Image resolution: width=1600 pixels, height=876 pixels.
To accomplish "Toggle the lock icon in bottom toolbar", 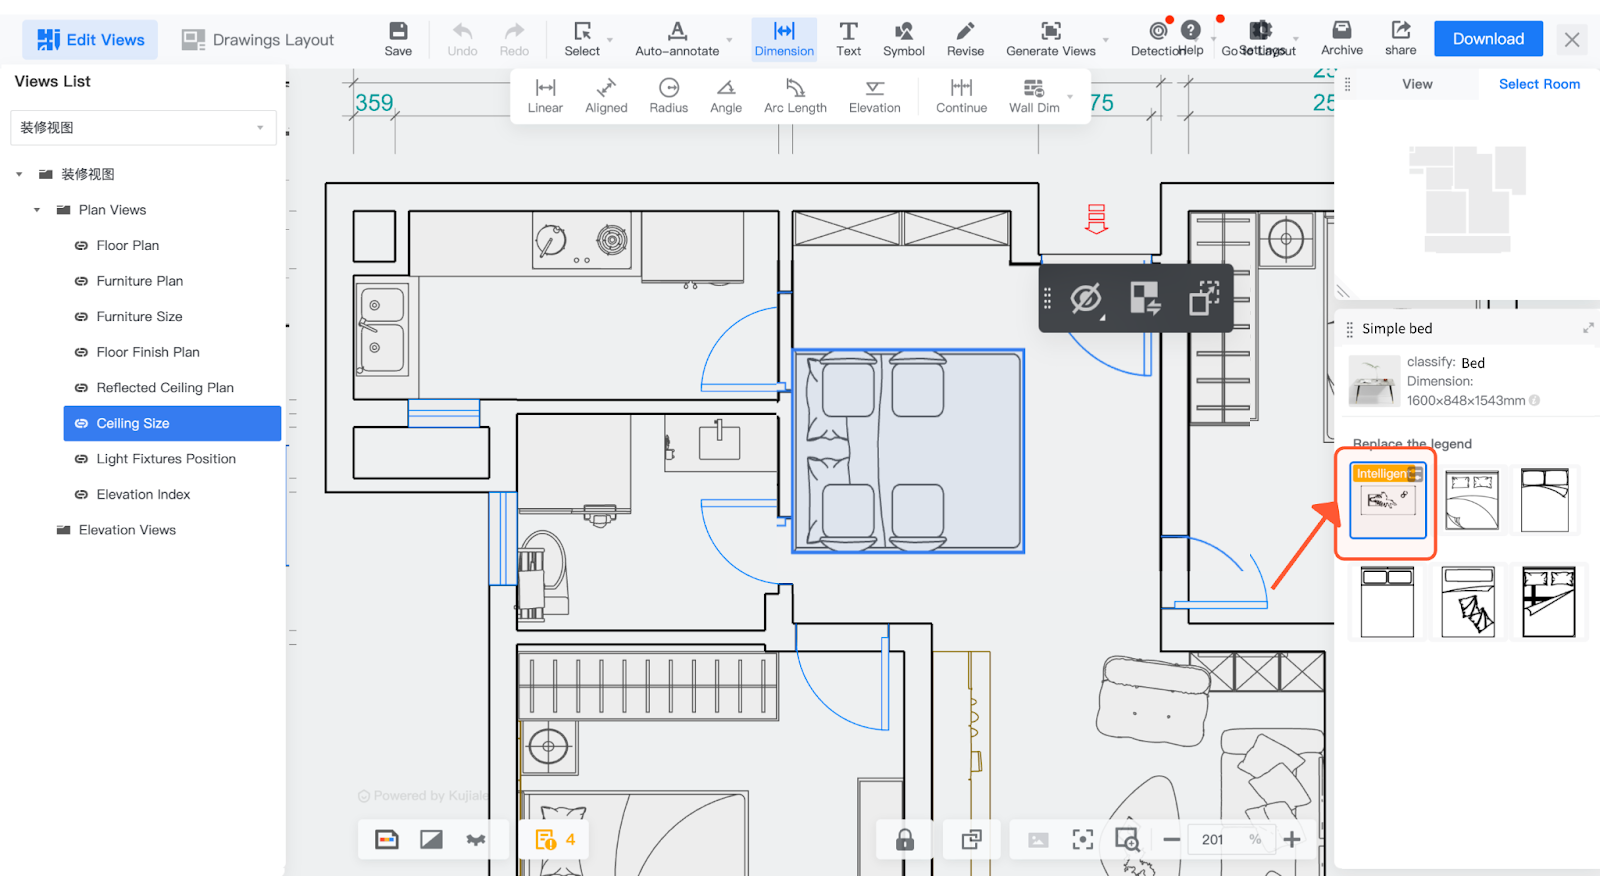I will click(x=905, y=840).
